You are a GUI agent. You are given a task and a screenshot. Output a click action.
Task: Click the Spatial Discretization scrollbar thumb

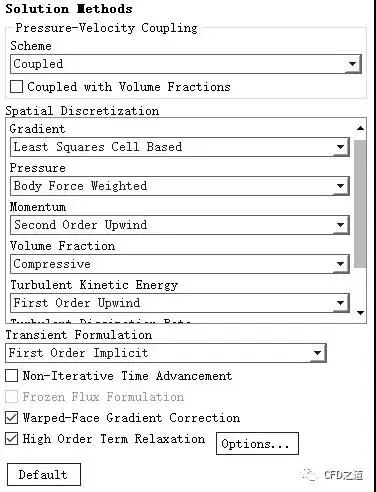[x=360, y=204]
